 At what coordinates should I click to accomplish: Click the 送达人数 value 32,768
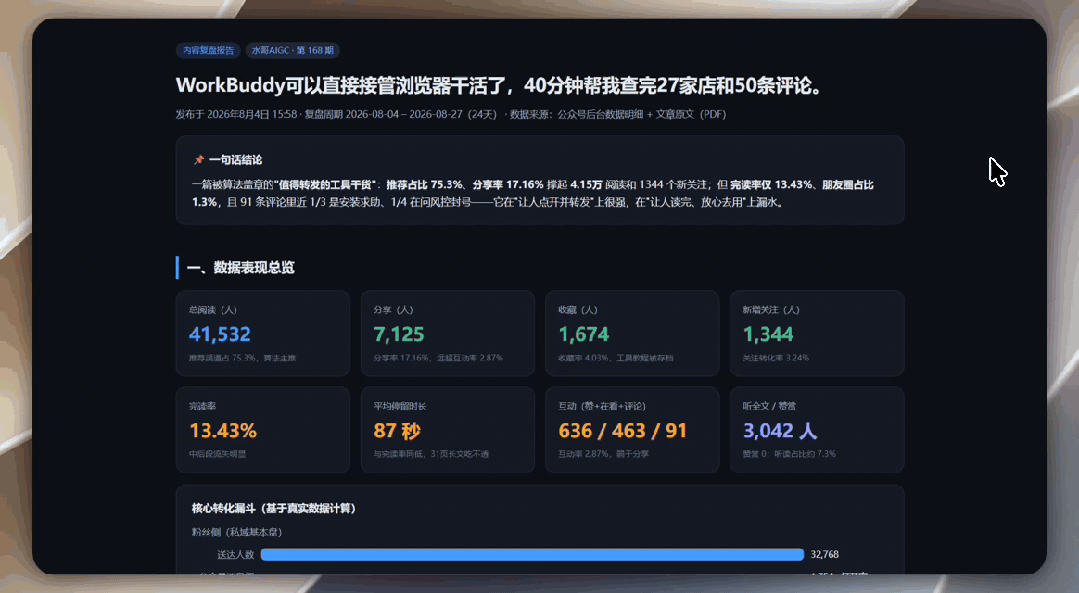tap(824, 554)
